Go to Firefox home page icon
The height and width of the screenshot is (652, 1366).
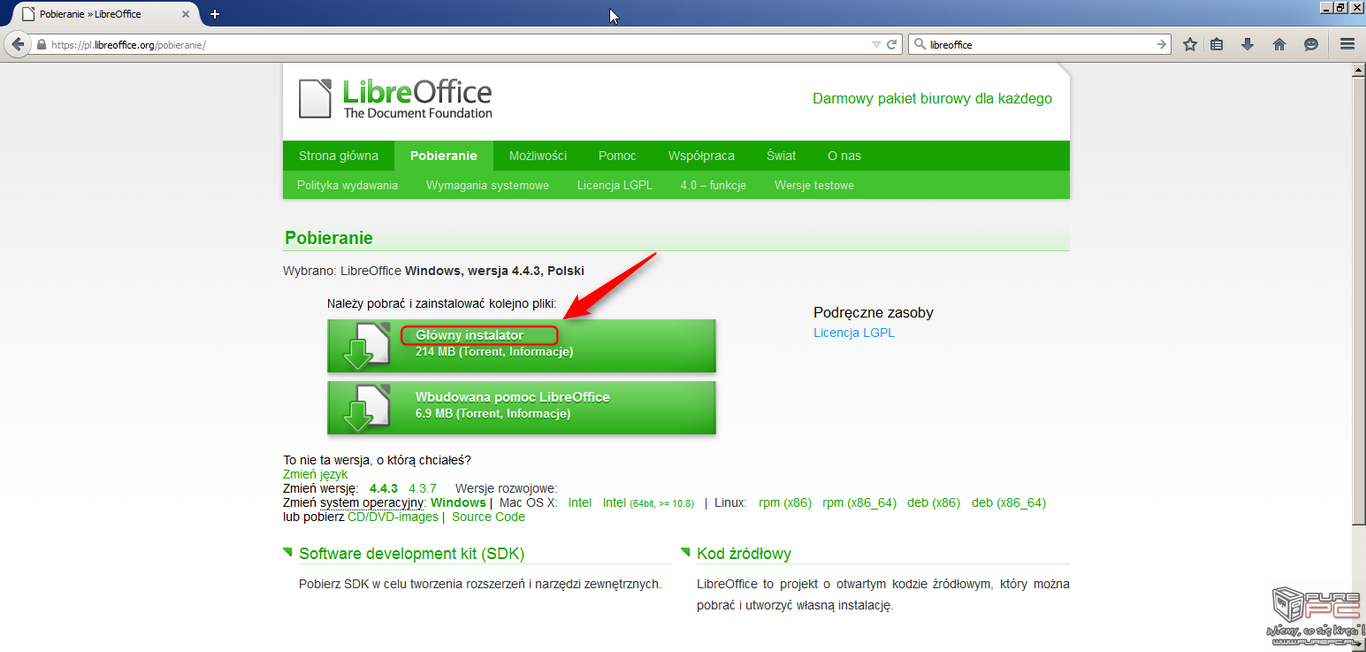(x=1279, y=45)
